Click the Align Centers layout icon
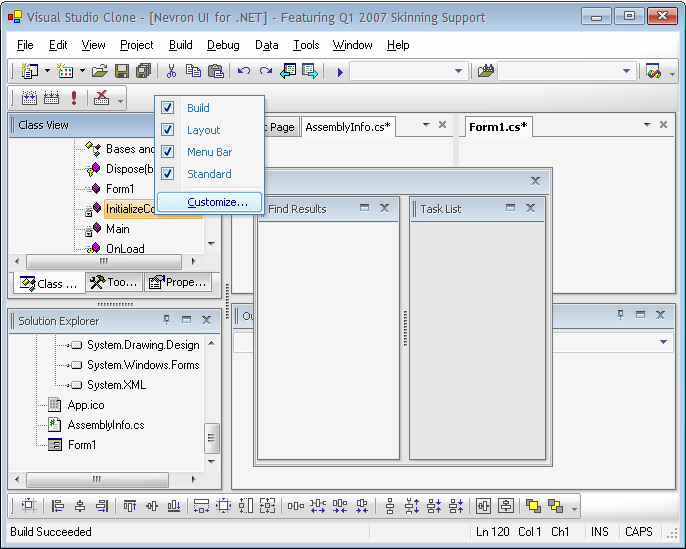This screenshot has height=549, width=686. click(x=80, y=506)
